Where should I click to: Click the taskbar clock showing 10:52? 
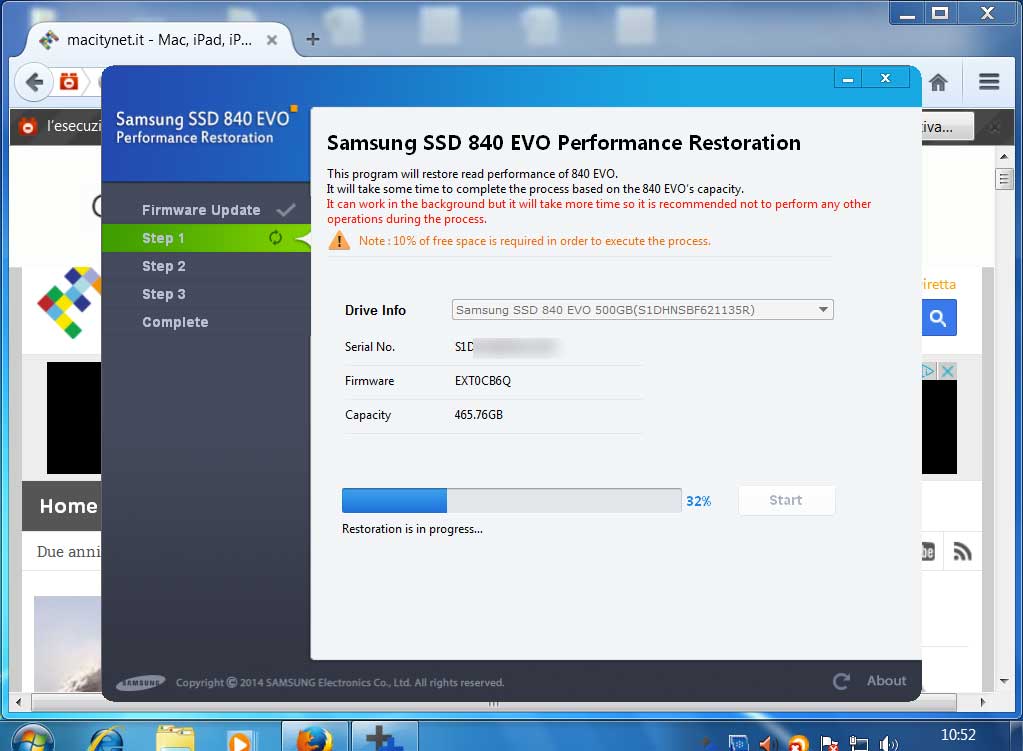click(958, 735)
